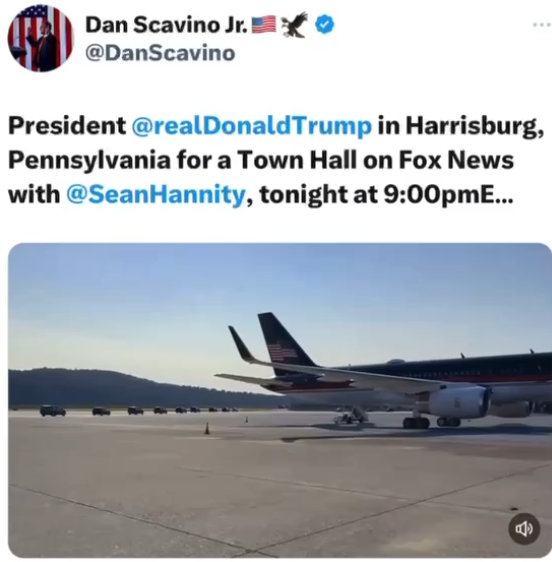Click the winglet of the airplane wing
This screenshot has width=552, height=562.
(242, 344)
